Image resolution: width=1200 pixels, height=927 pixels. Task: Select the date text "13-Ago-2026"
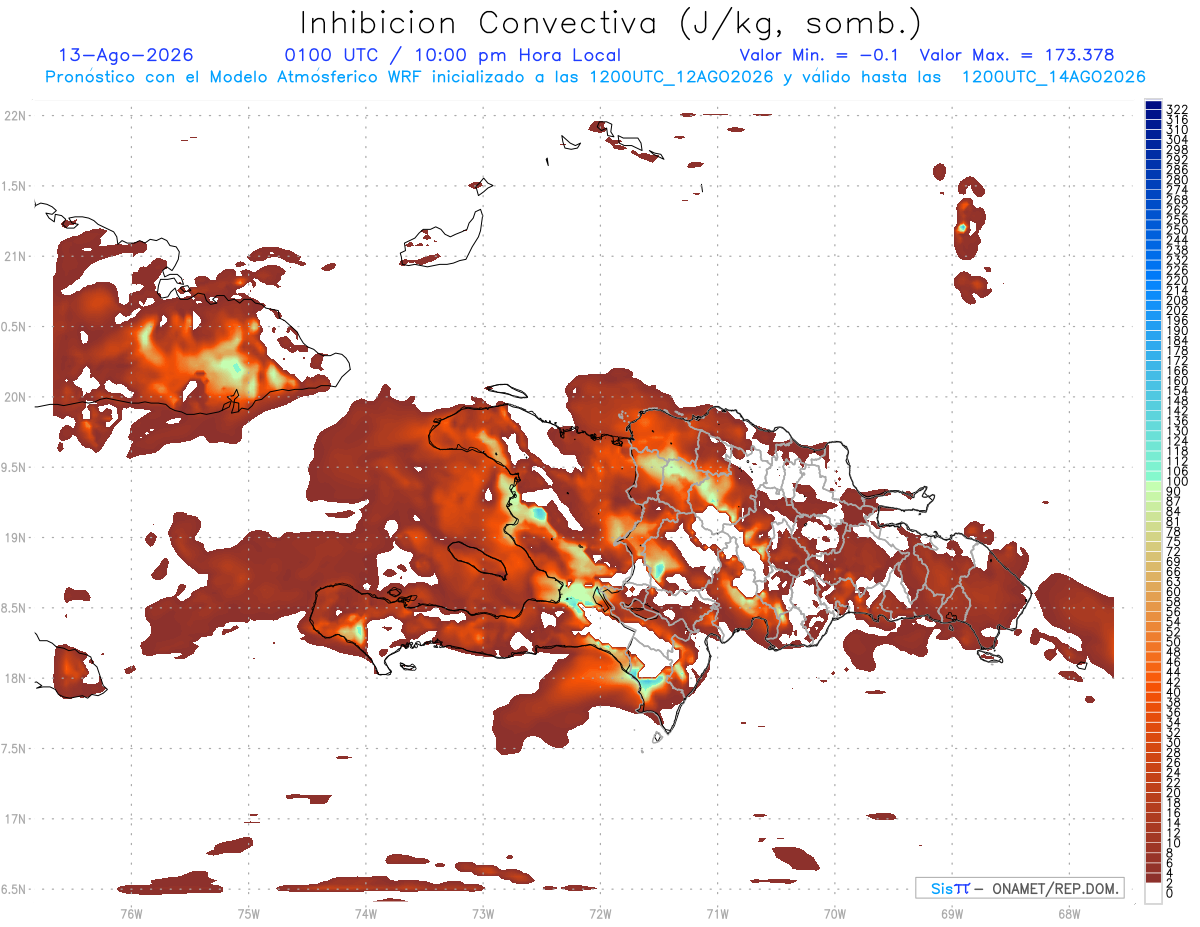[x=126, y=55]
